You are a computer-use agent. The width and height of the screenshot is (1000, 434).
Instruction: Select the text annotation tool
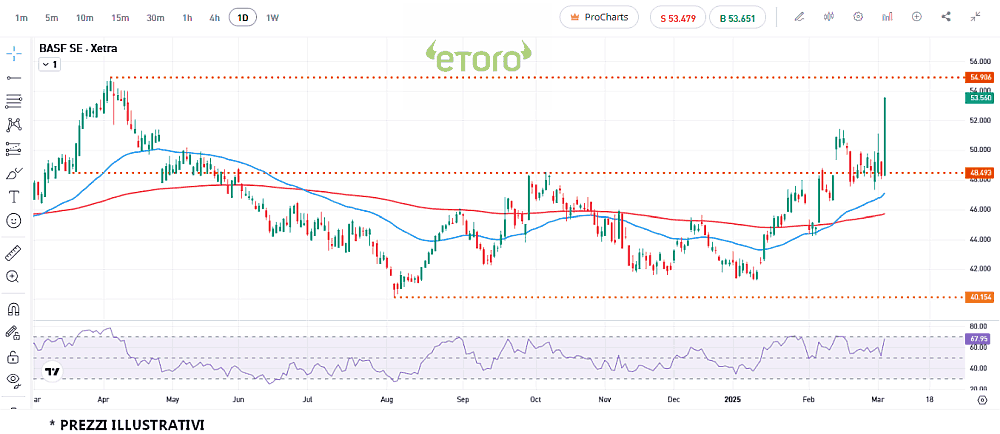pos(14,196)
